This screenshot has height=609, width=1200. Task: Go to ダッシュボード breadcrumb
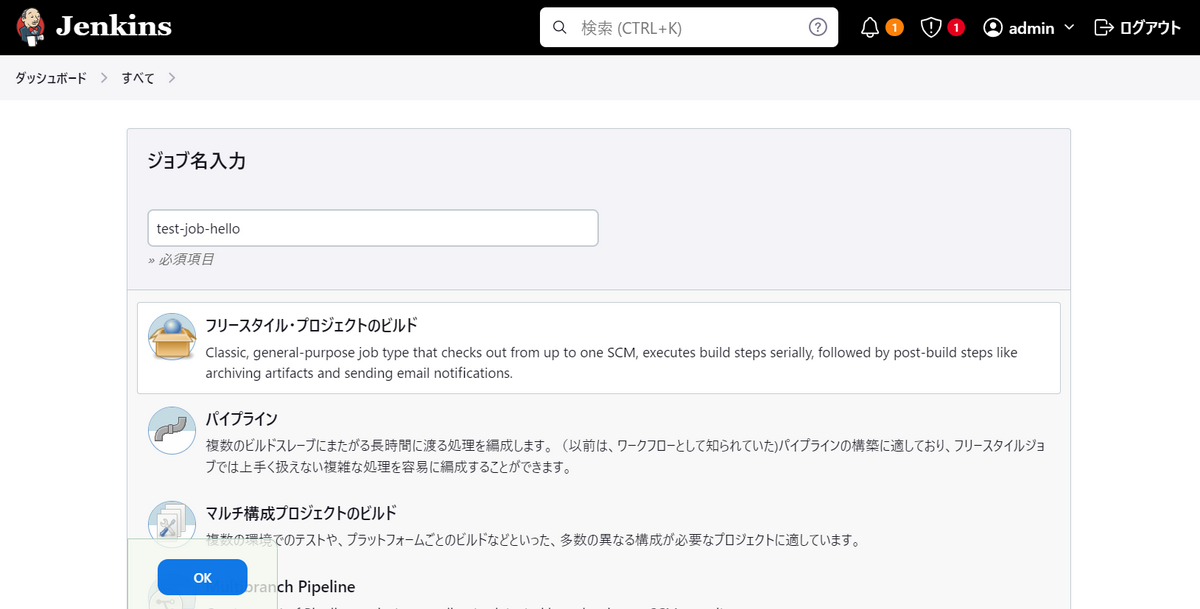point(51,78)
